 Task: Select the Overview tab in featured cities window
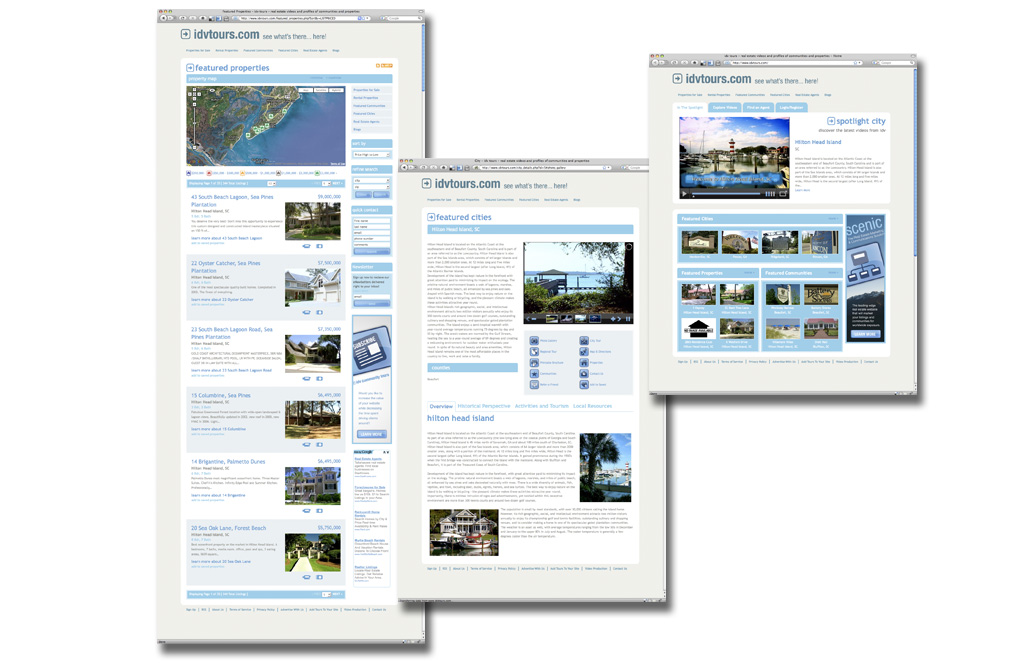441,406
